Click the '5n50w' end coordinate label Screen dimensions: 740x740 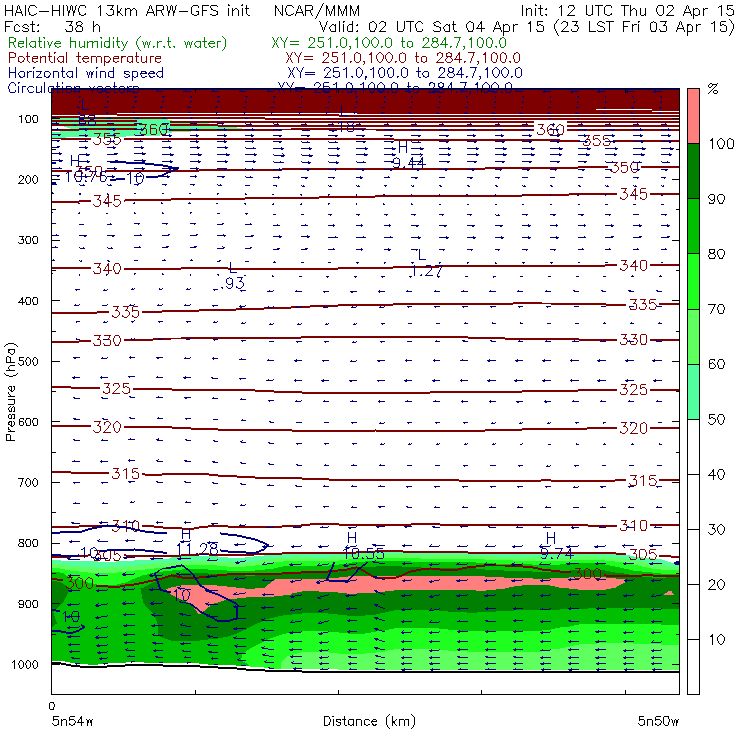point(658,721)
